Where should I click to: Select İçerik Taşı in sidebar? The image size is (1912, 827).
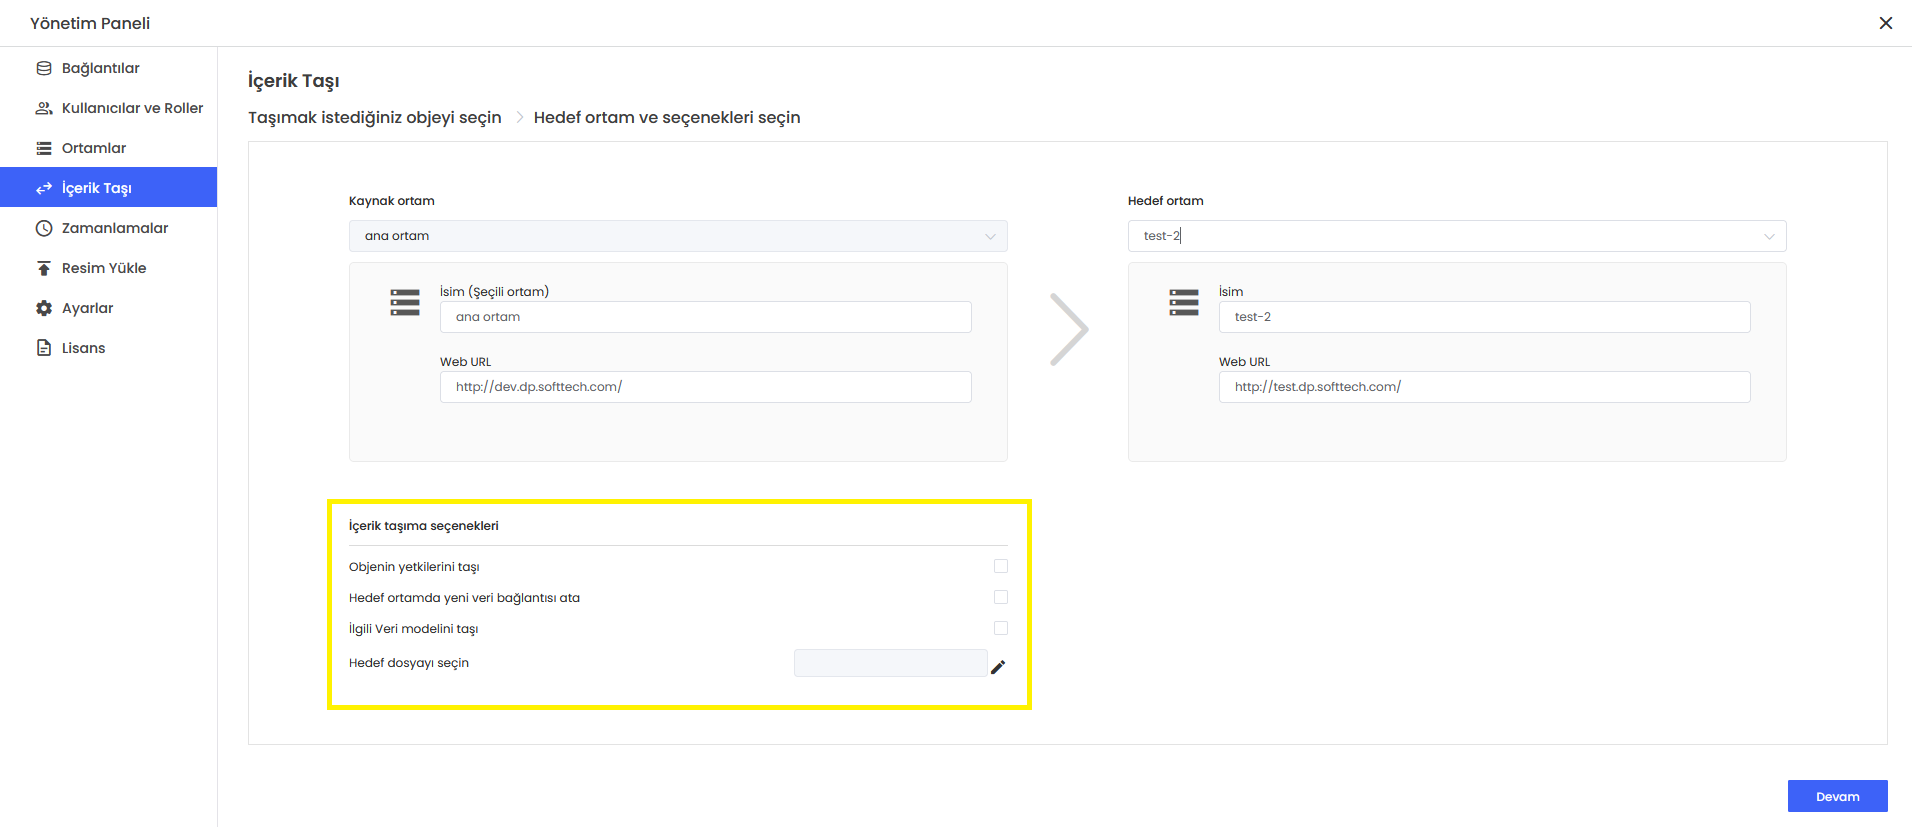pyautogui.click(x=97, y=188)
